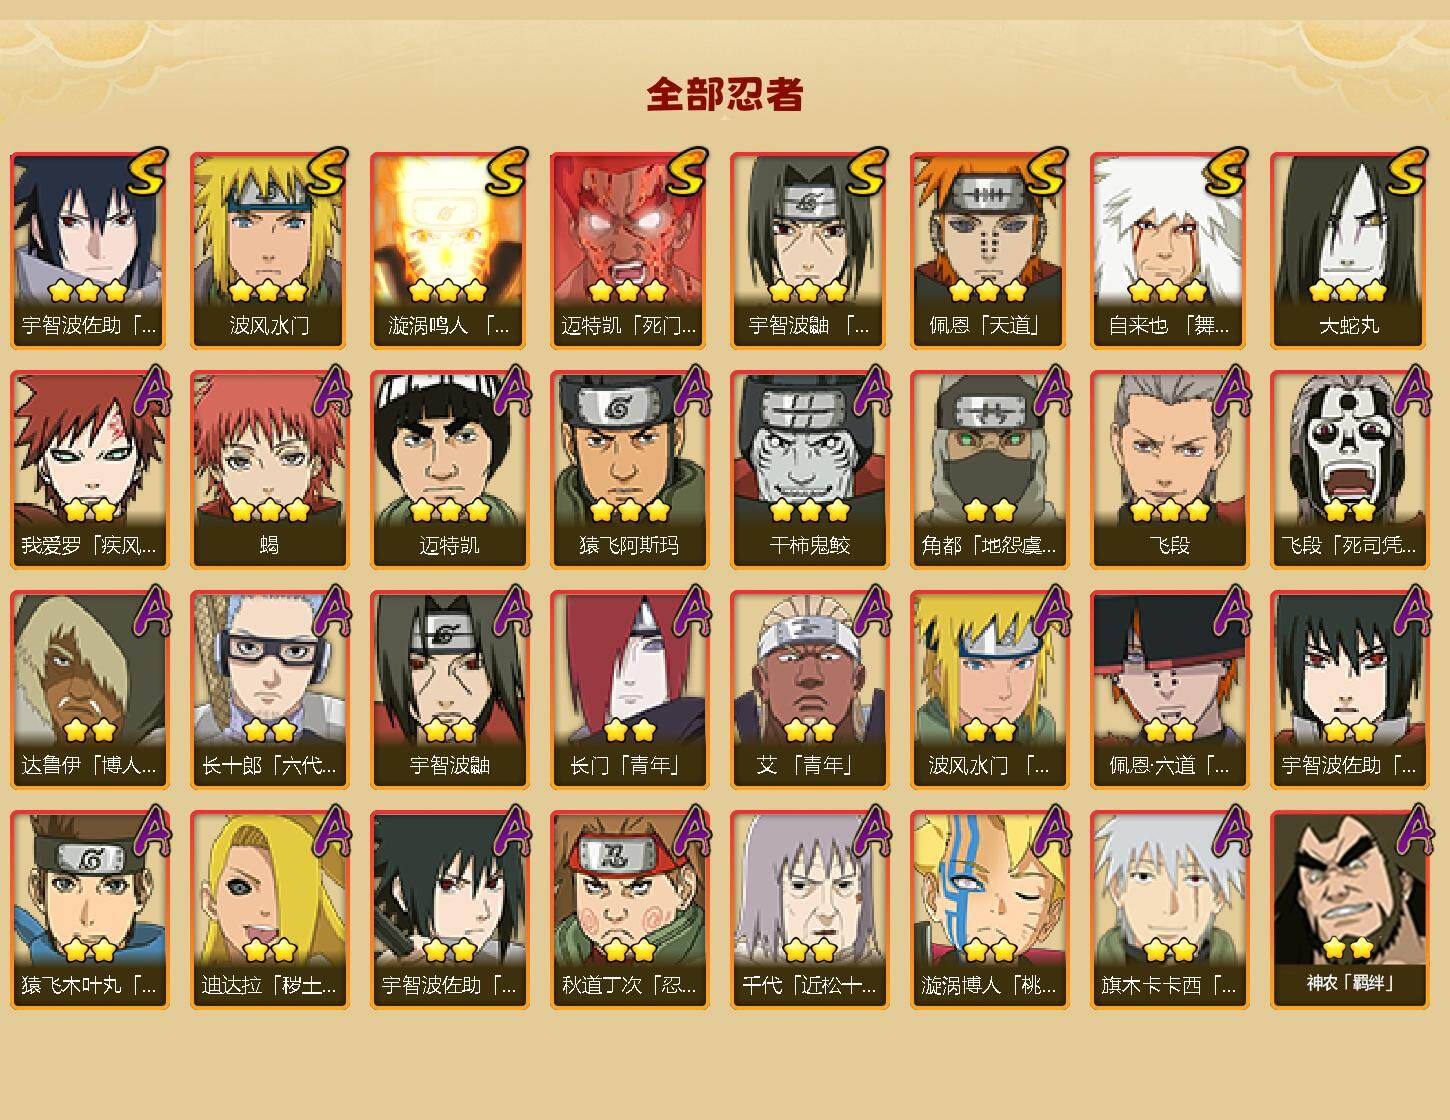Click the 全部忍者 section heading
Screen dimensions: 1450x1120
pos(724,94)
